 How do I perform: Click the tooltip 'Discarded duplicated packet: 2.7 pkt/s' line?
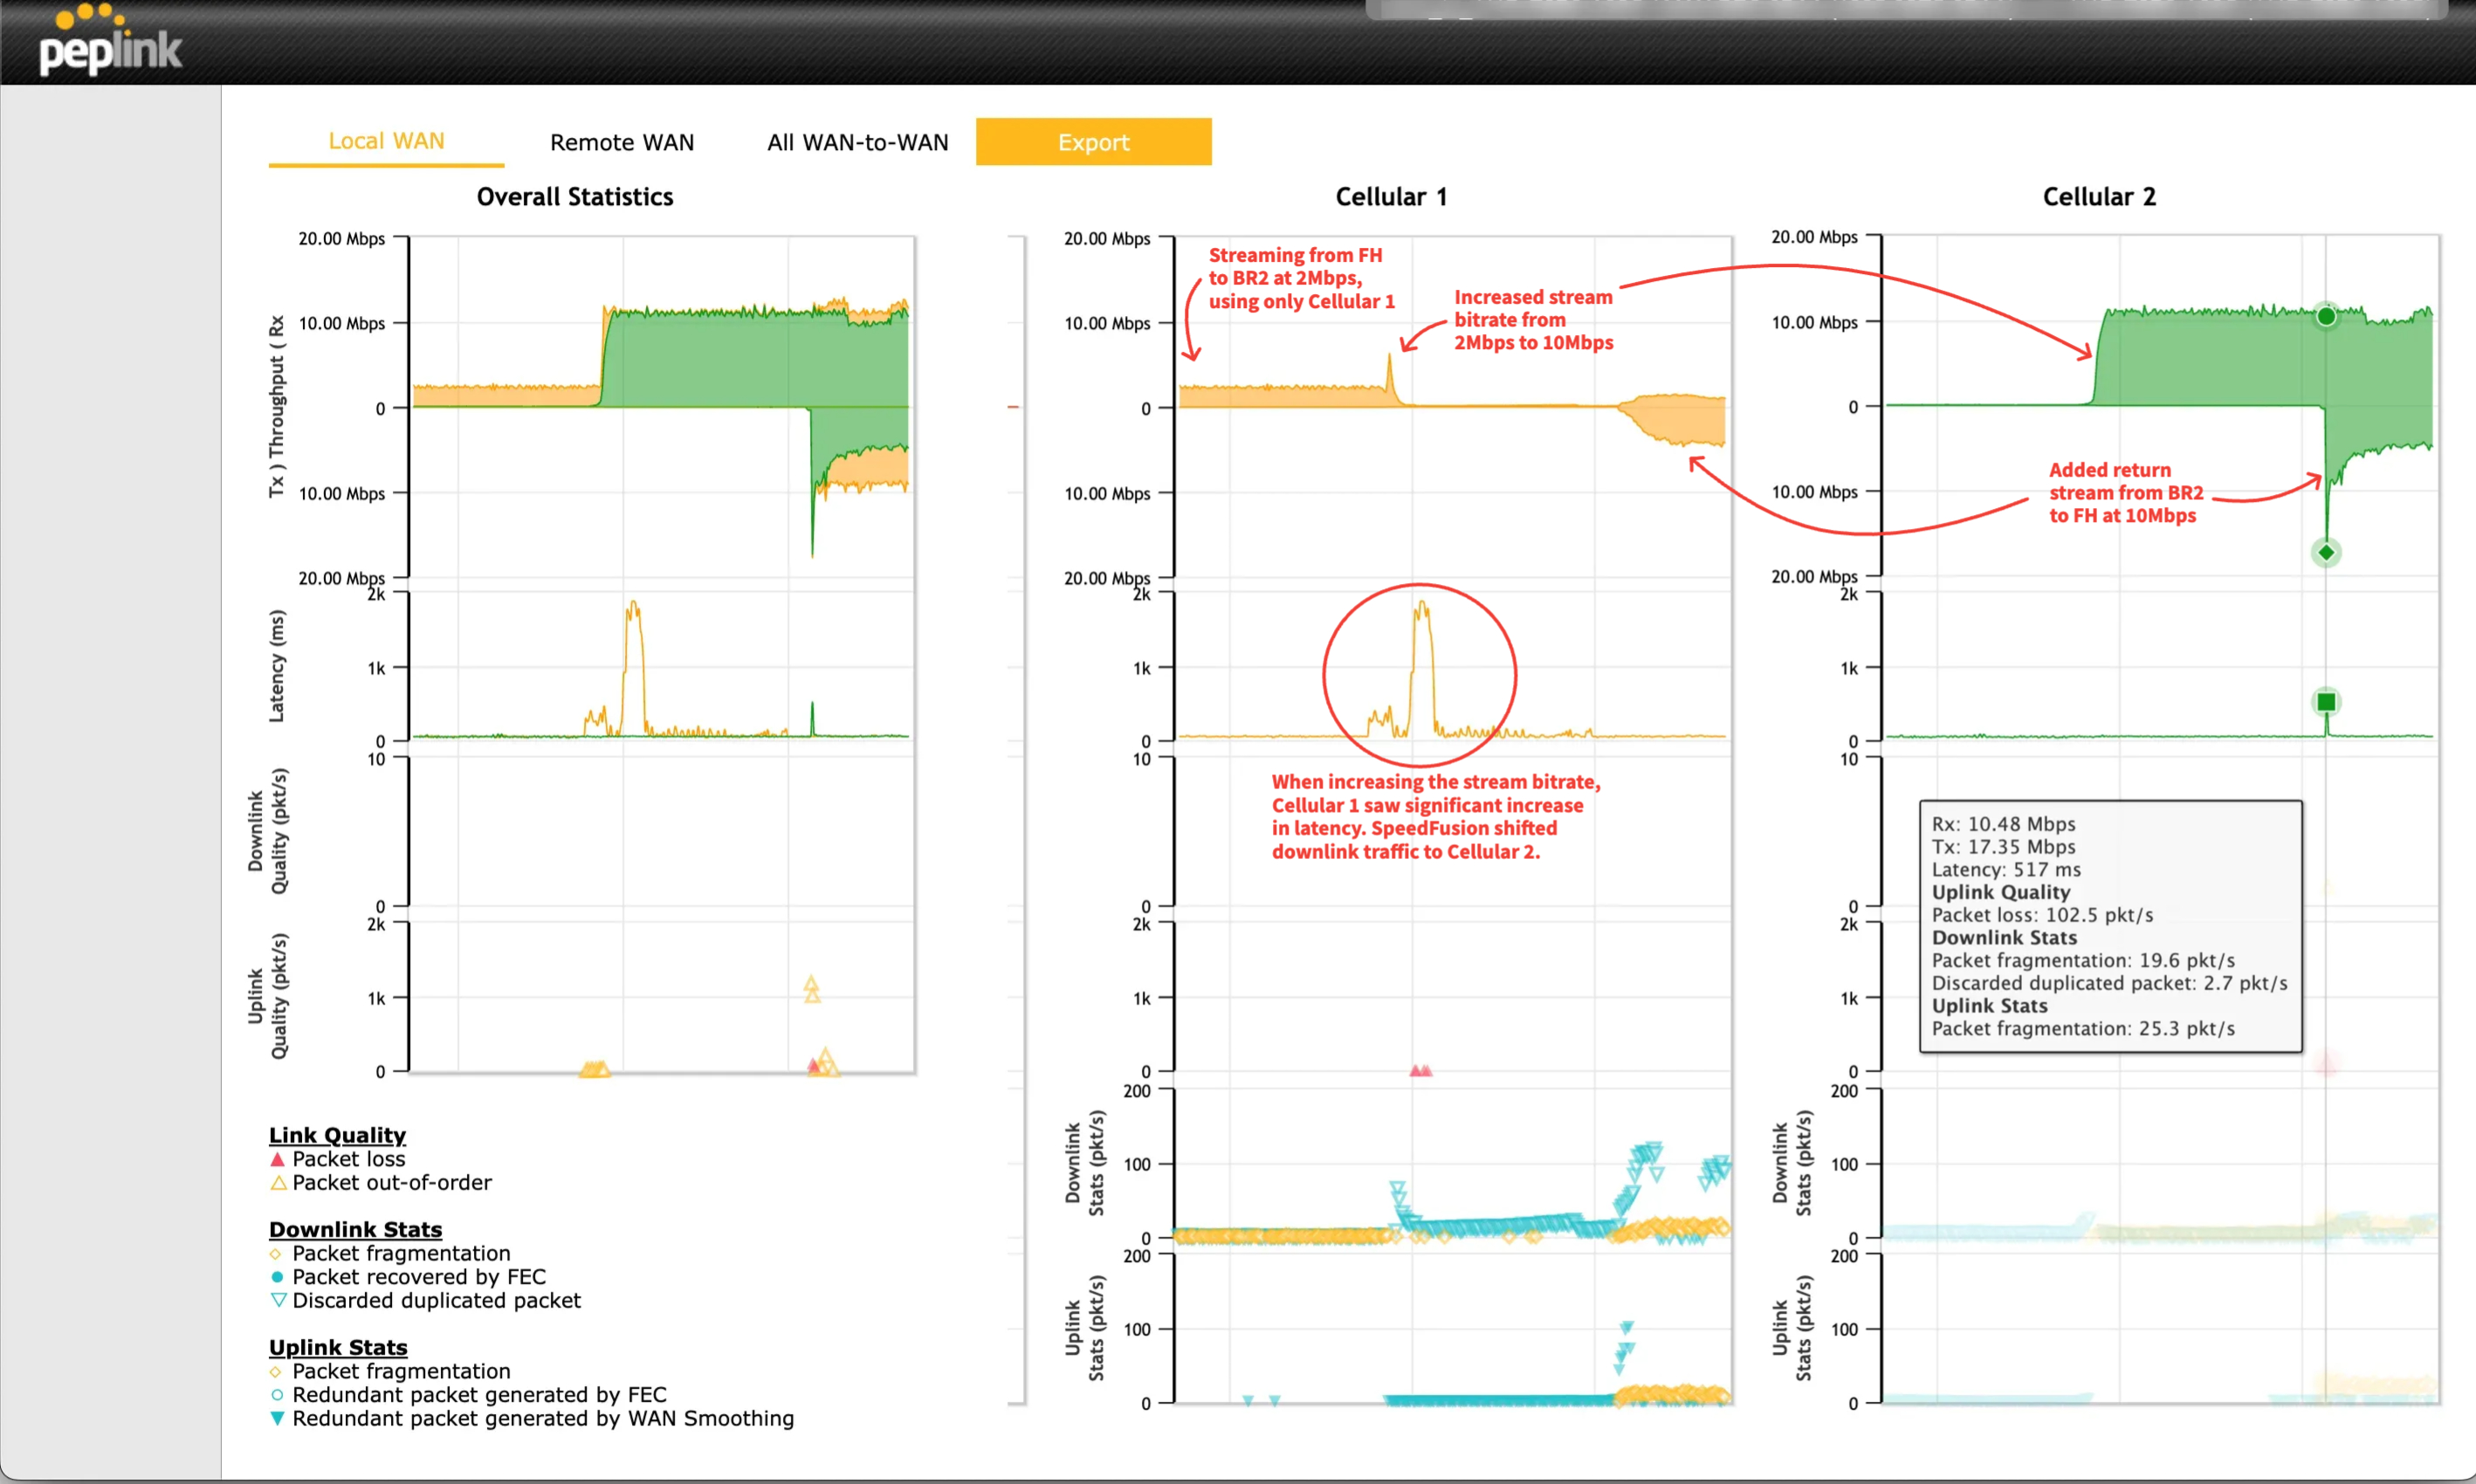click(2109, 983)
